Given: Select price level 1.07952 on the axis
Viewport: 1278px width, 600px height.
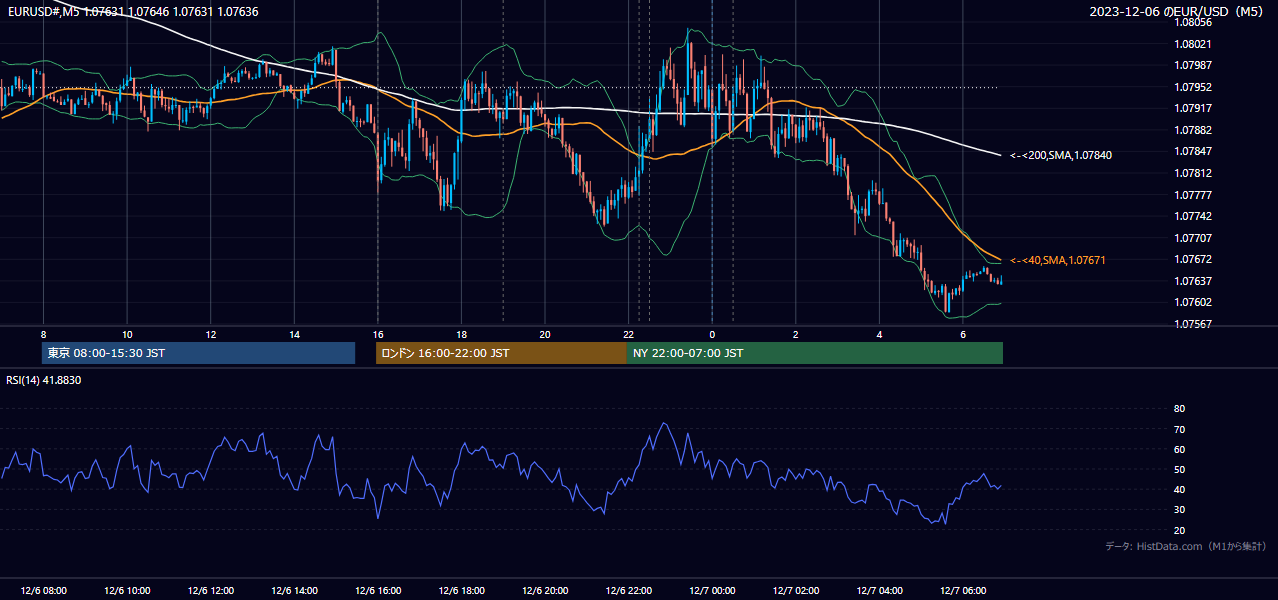Looking at the screenshot, I should (x=1194, y=87).
